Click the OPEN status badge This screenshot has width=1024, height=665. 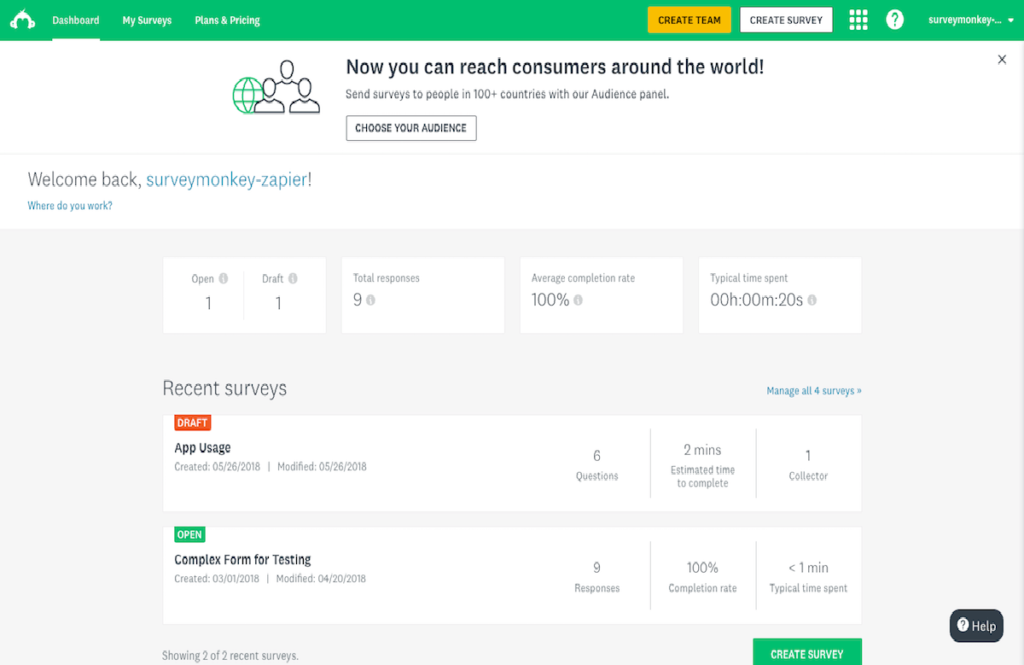click(x=189, y=534)
